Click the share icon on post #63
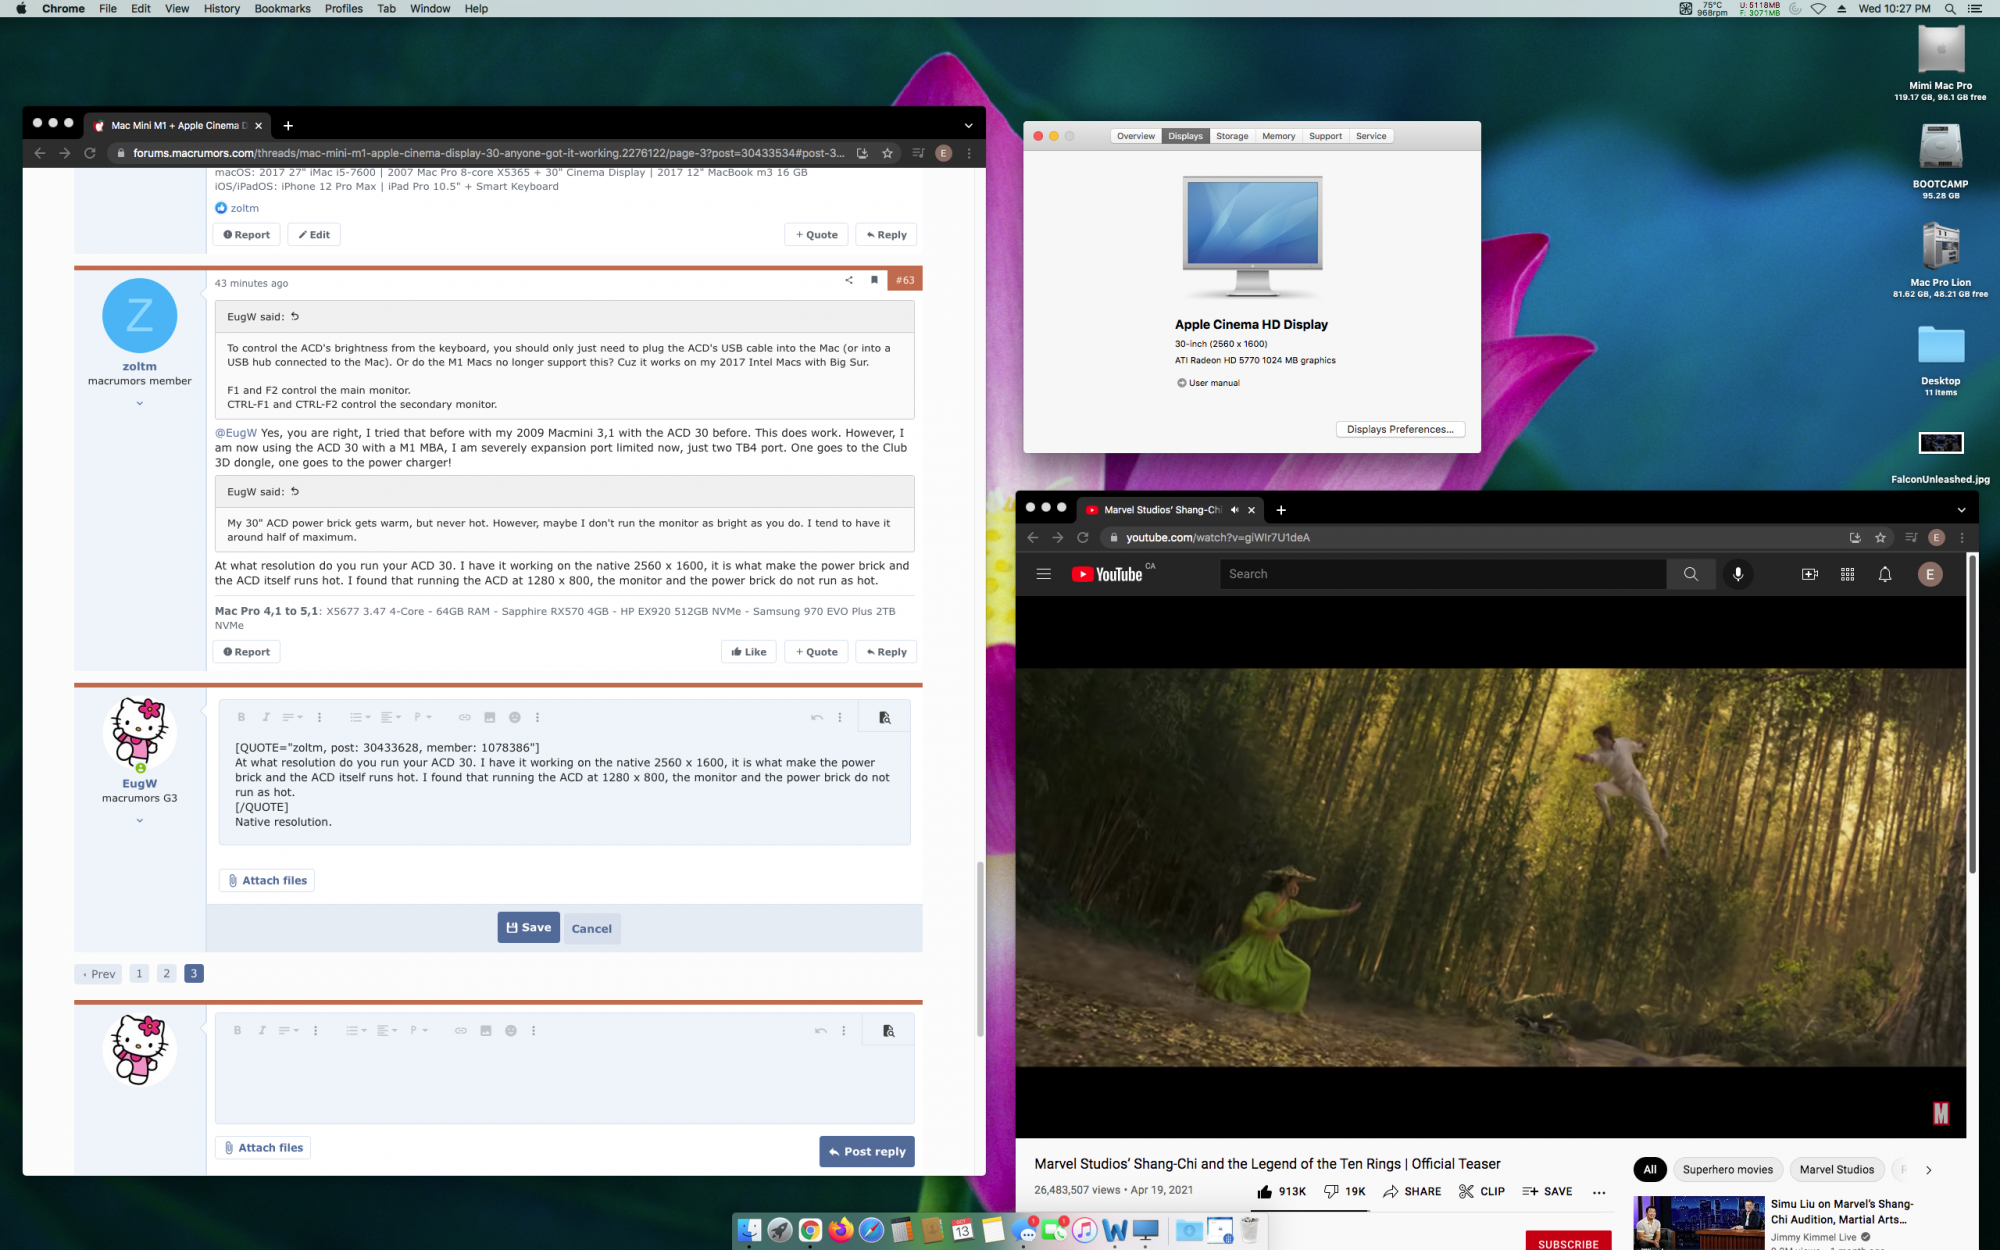This screenshot has height=1250, width=2000. [849, 280]
